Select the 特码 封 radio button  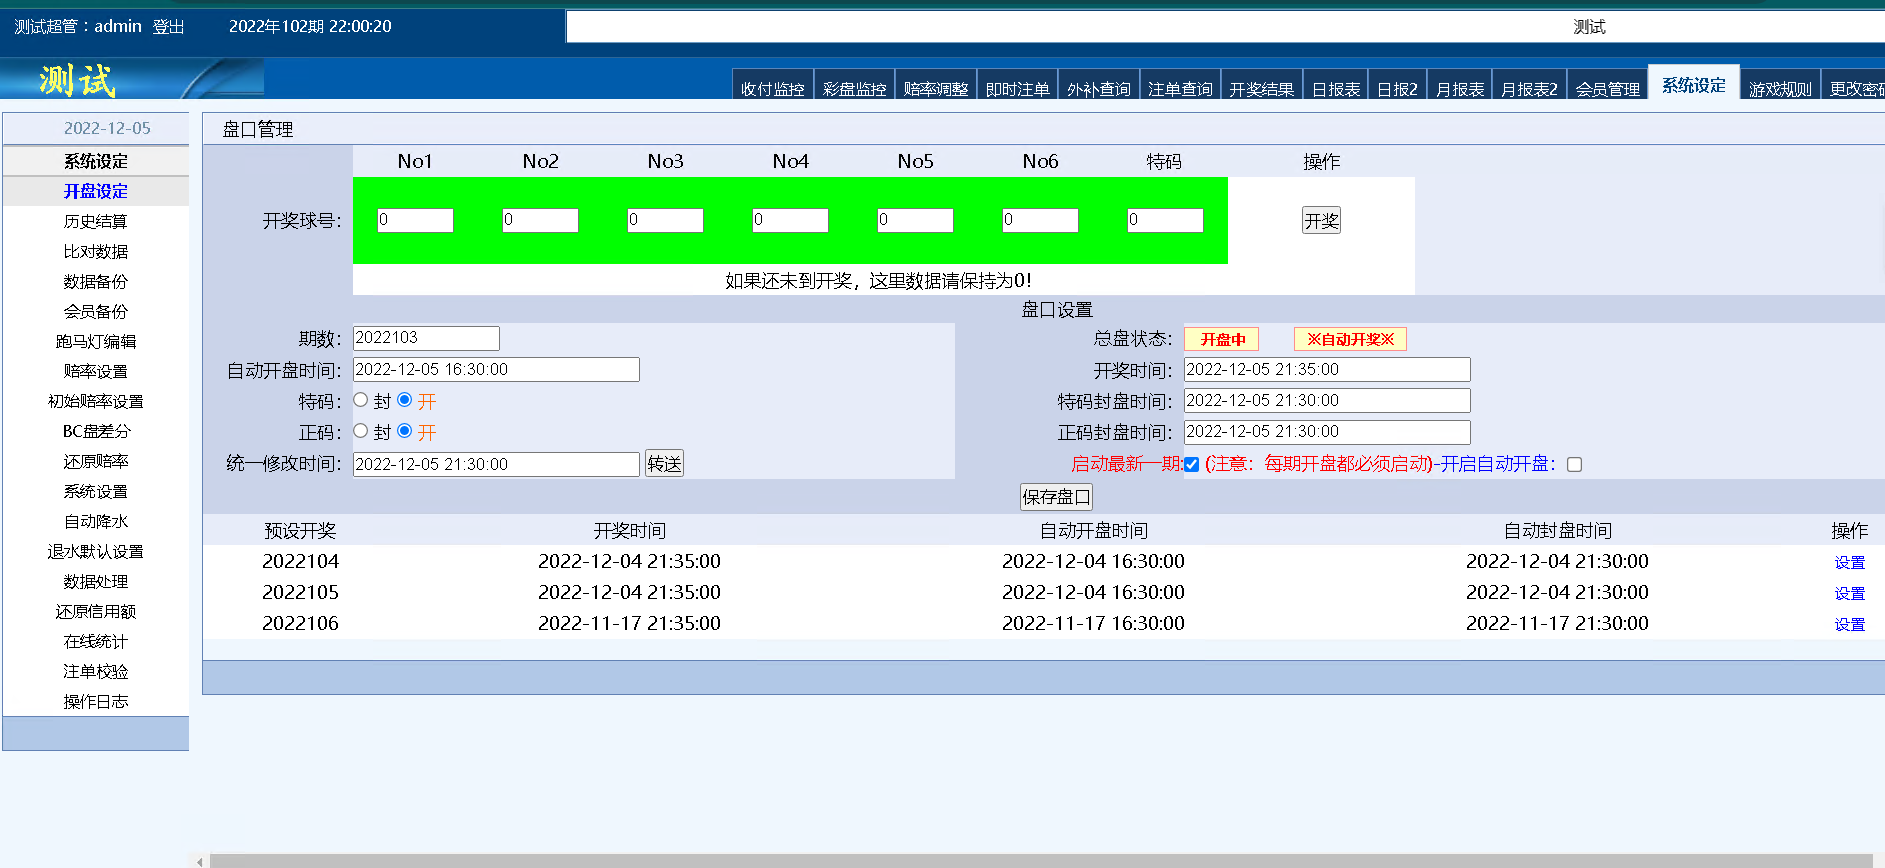pyautogui.click(x=361, y=400)
